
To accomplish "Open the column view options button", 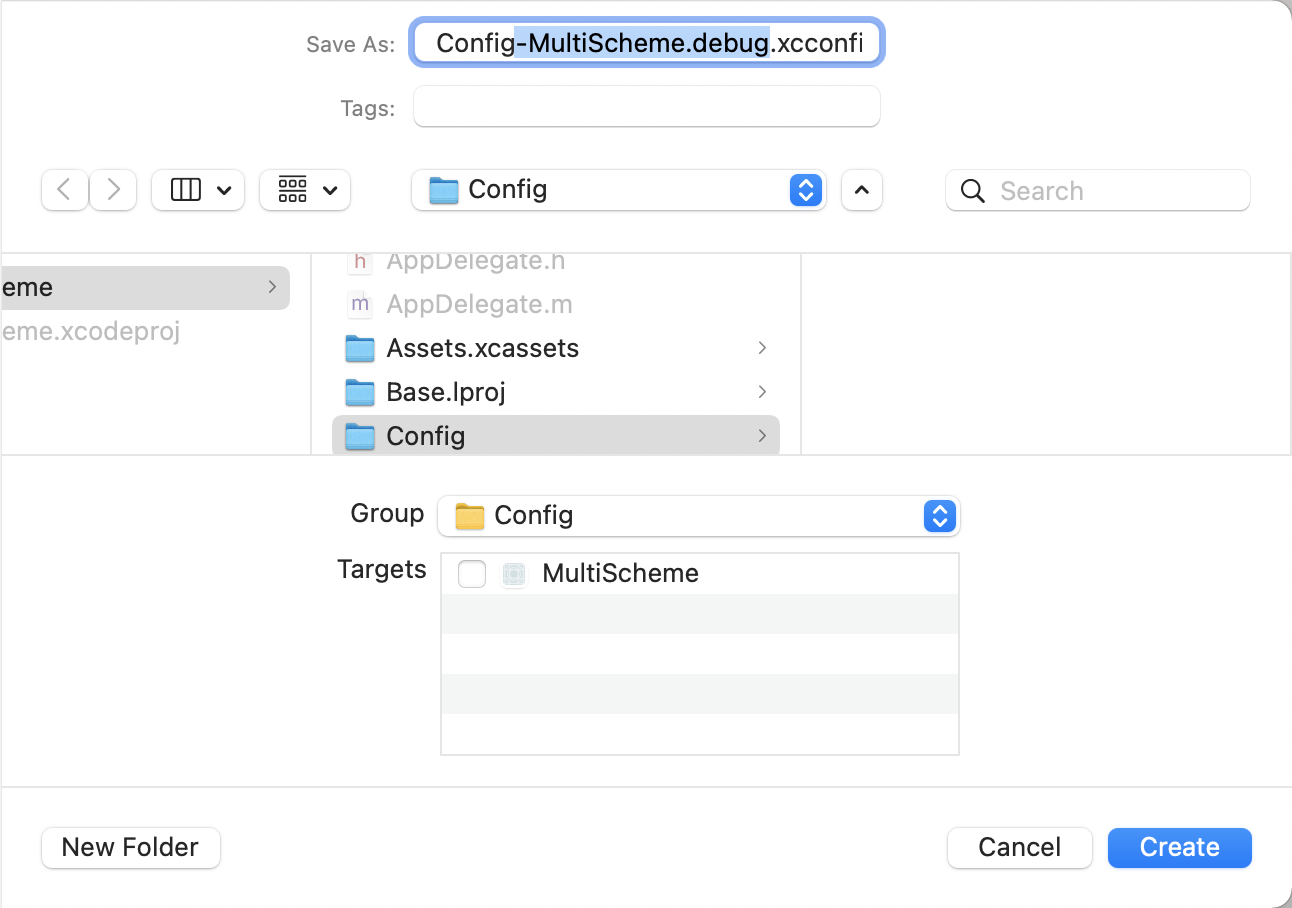I will (198, 190).
